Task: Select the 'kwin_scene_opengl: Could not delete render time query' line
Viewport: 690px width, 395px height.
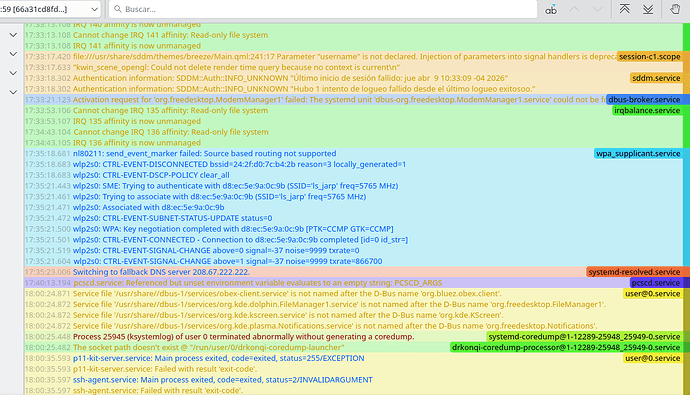Action: pos(236,67)
